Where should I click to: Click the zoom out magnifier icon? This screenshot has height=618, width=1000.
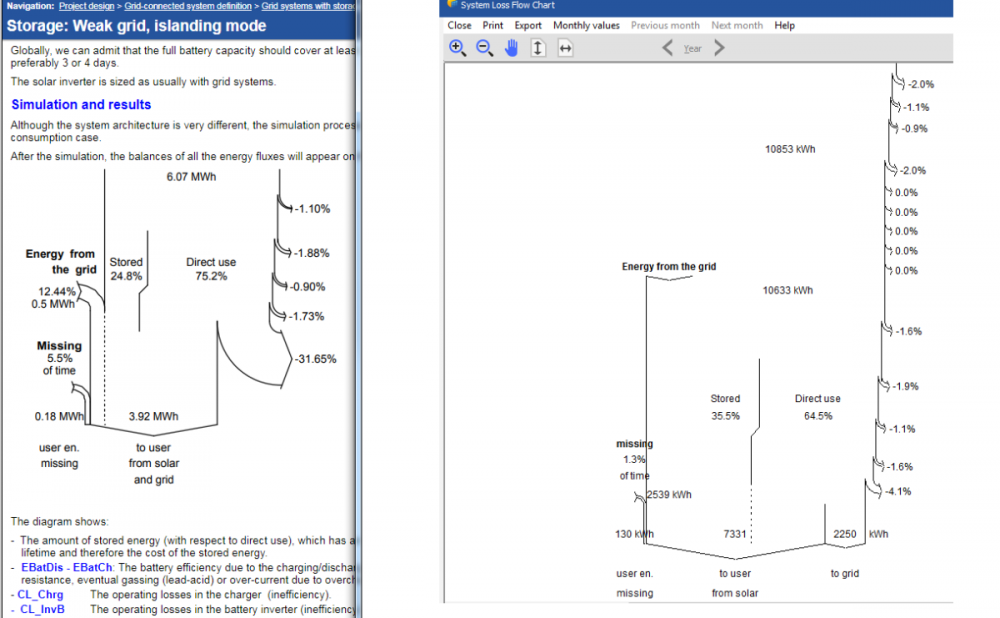click(484, 48)
